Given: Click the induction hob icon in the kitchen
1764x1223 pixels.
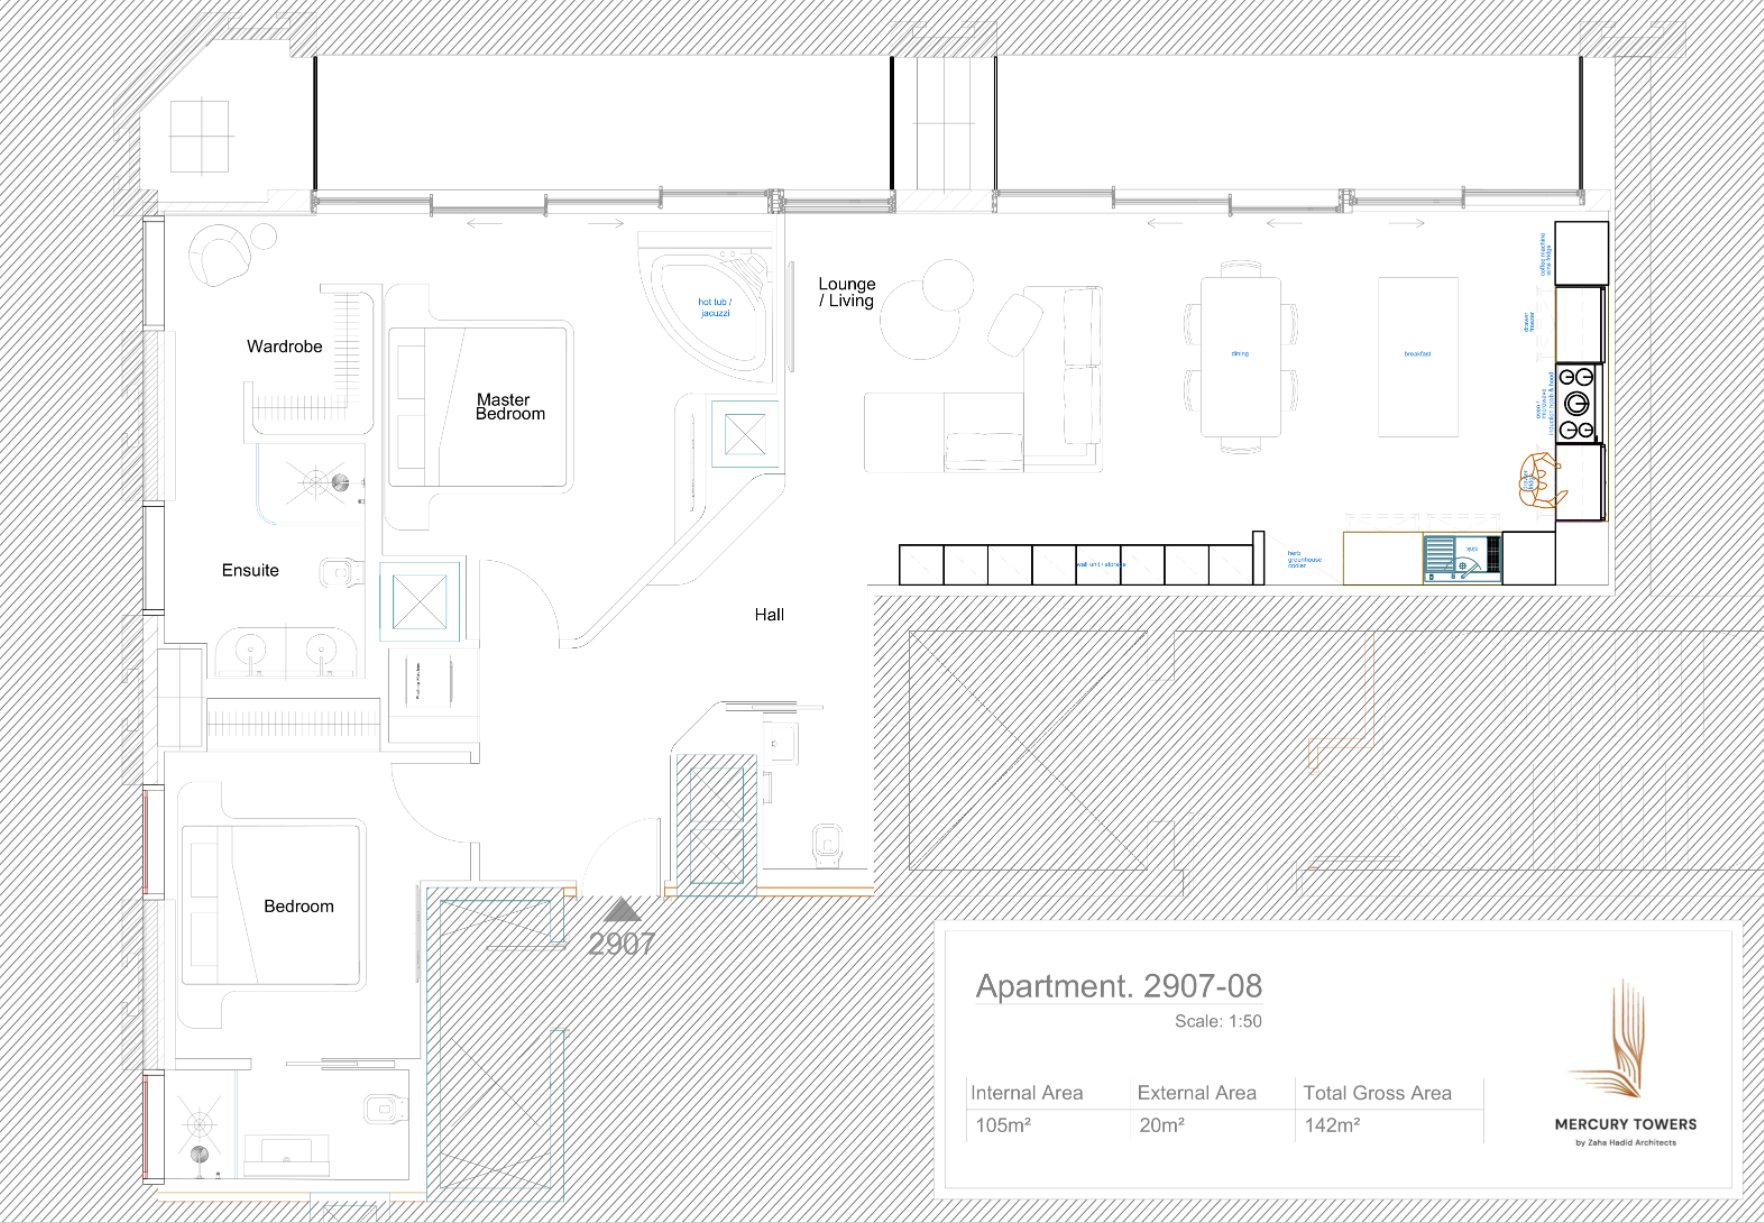Looking at the screenshot, I should [1578, 405].
